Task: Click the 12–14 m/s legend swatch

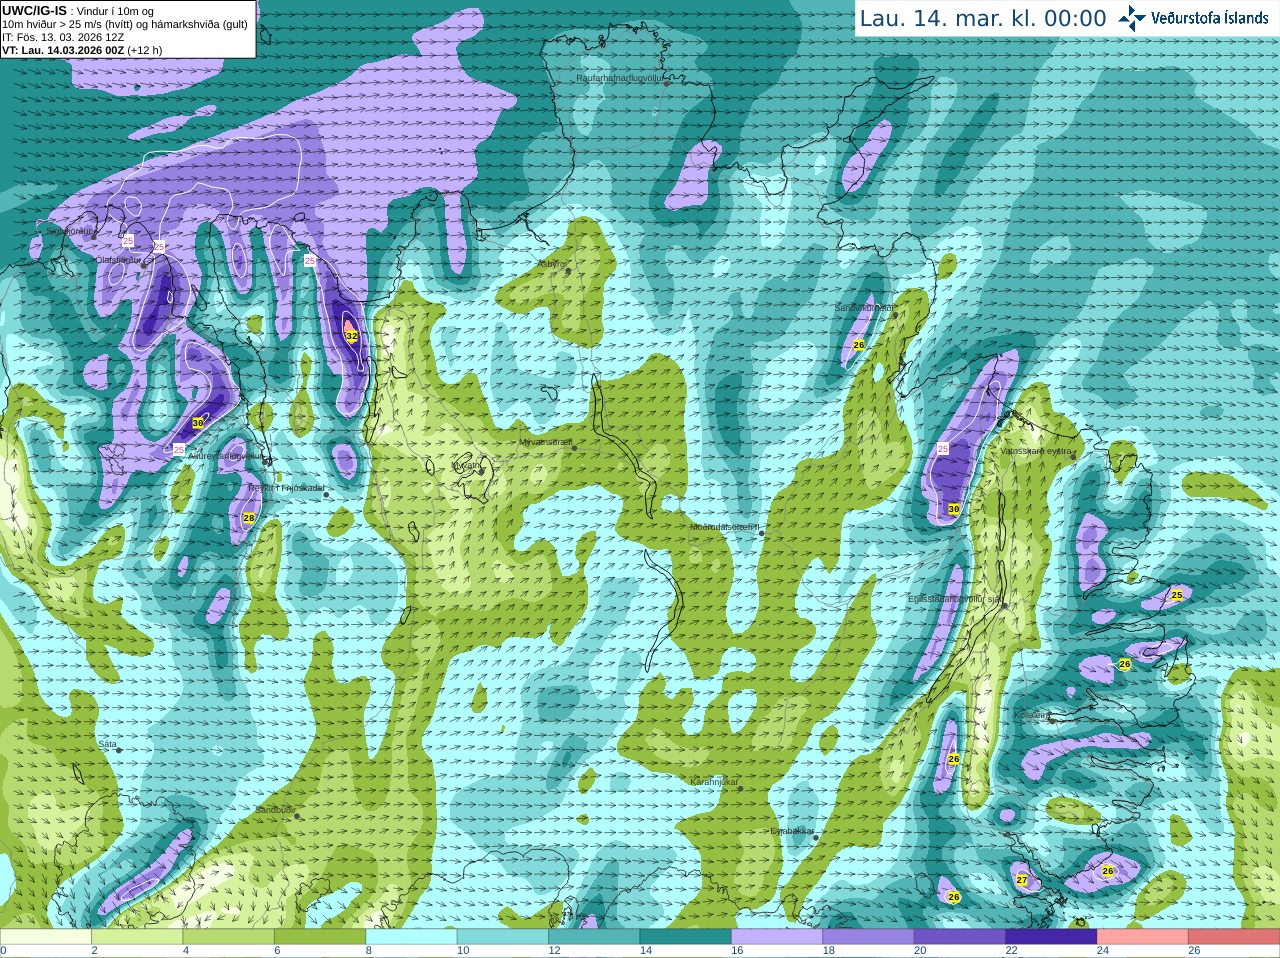Action: point(594,937)
